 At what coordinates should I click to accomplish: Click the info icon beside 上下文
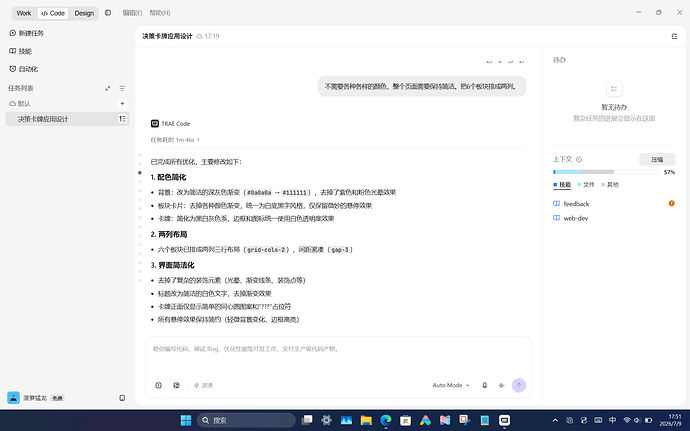point(579,159)
